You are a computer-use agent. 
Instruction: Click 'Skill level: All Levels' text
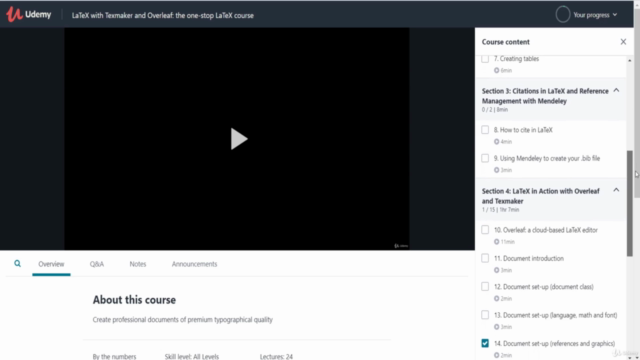[192, 356]
